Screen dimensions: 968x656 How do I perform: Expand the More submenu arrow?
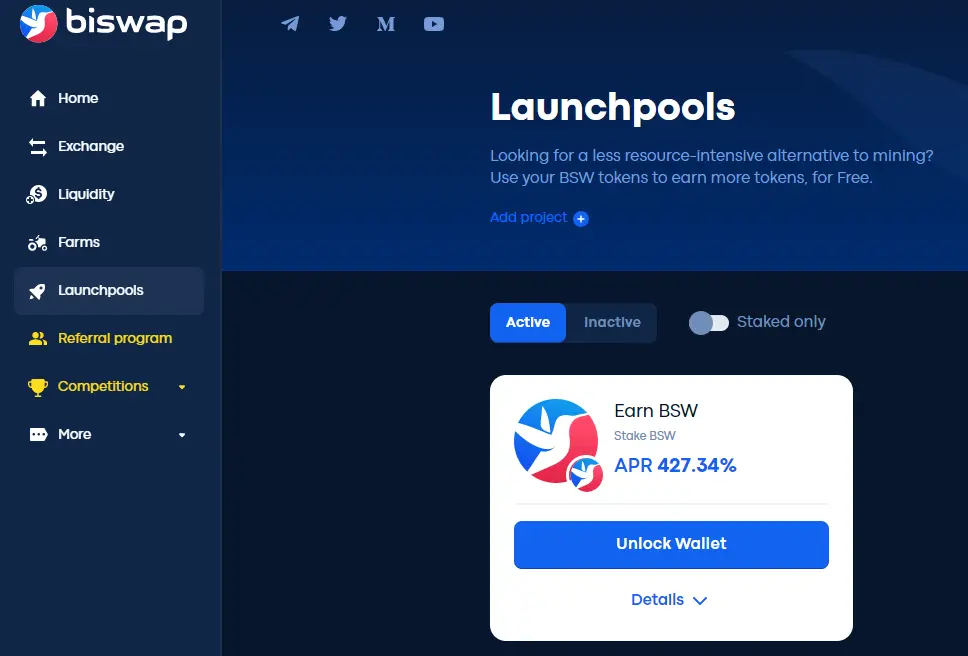coord(182,435)
